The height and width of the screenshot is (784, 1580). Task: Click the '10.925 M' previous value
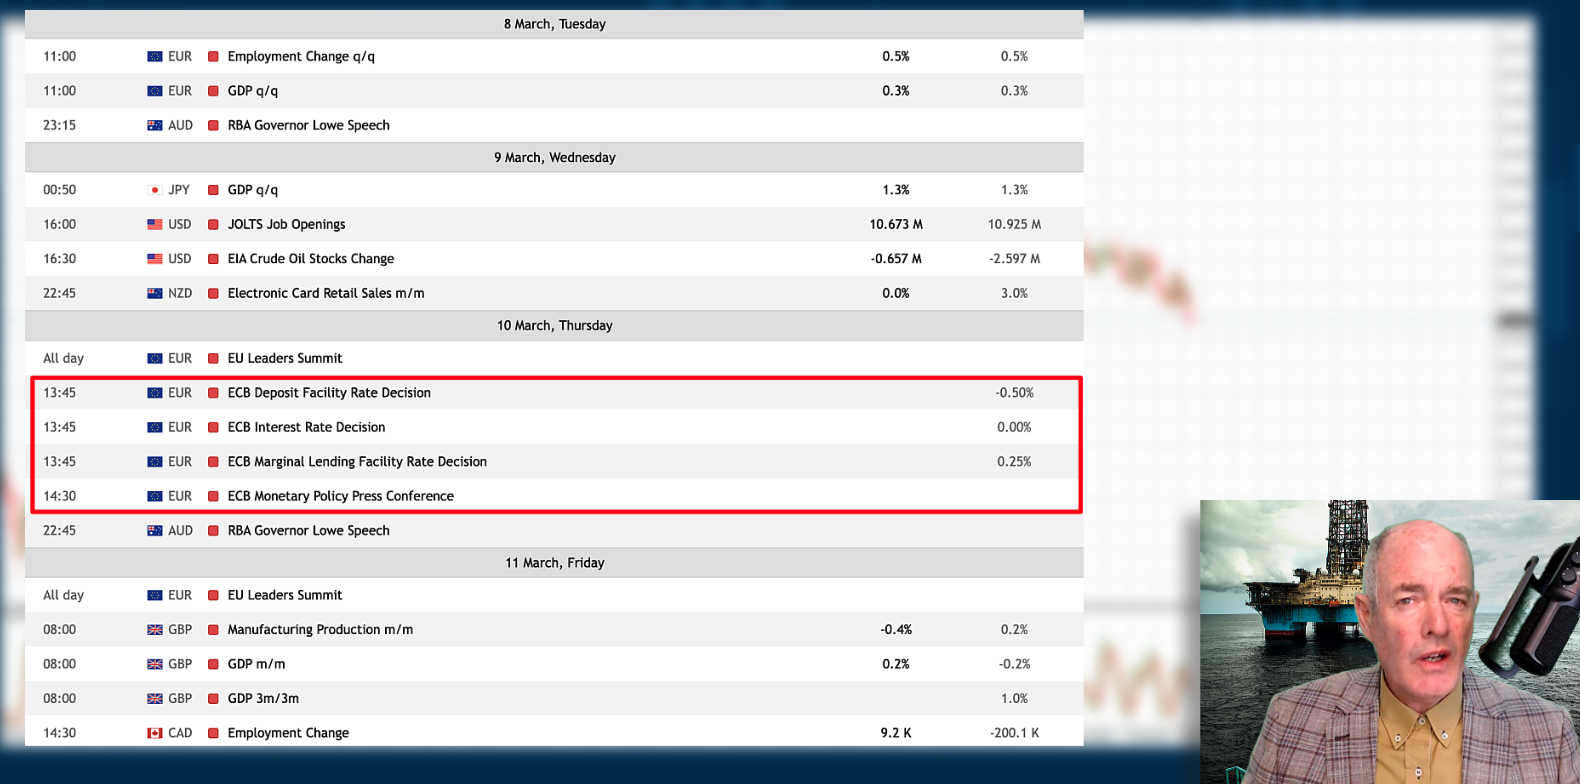coord(1014,225)
